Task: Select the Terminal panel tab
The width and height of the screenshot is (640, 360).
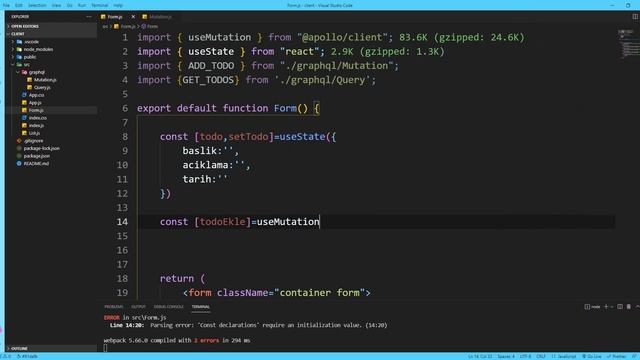Action: 200,307
